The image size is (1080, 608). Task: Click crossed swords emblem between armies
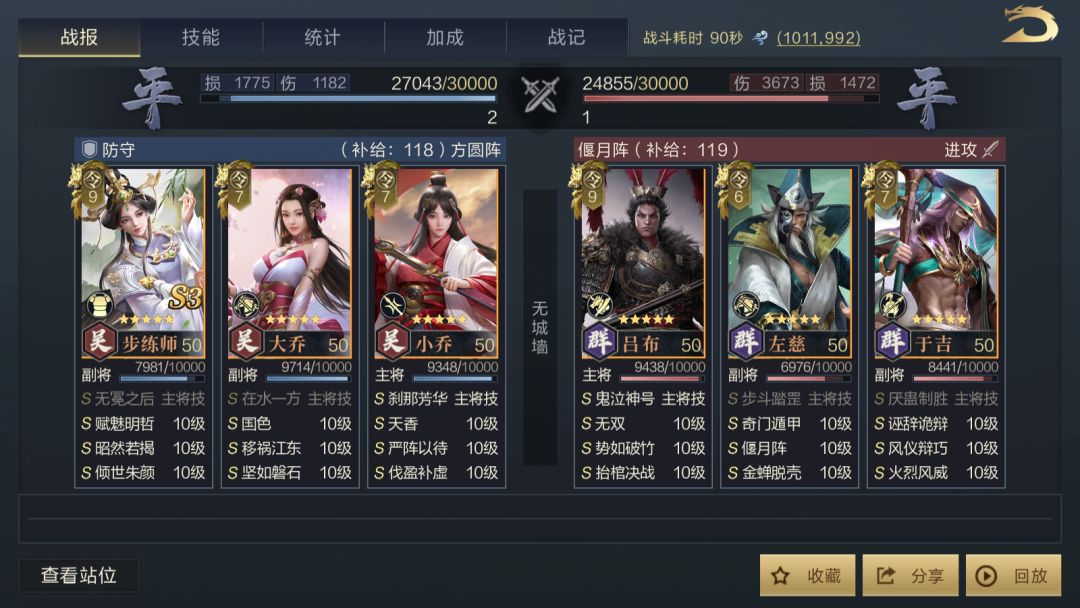pos(540,95)
